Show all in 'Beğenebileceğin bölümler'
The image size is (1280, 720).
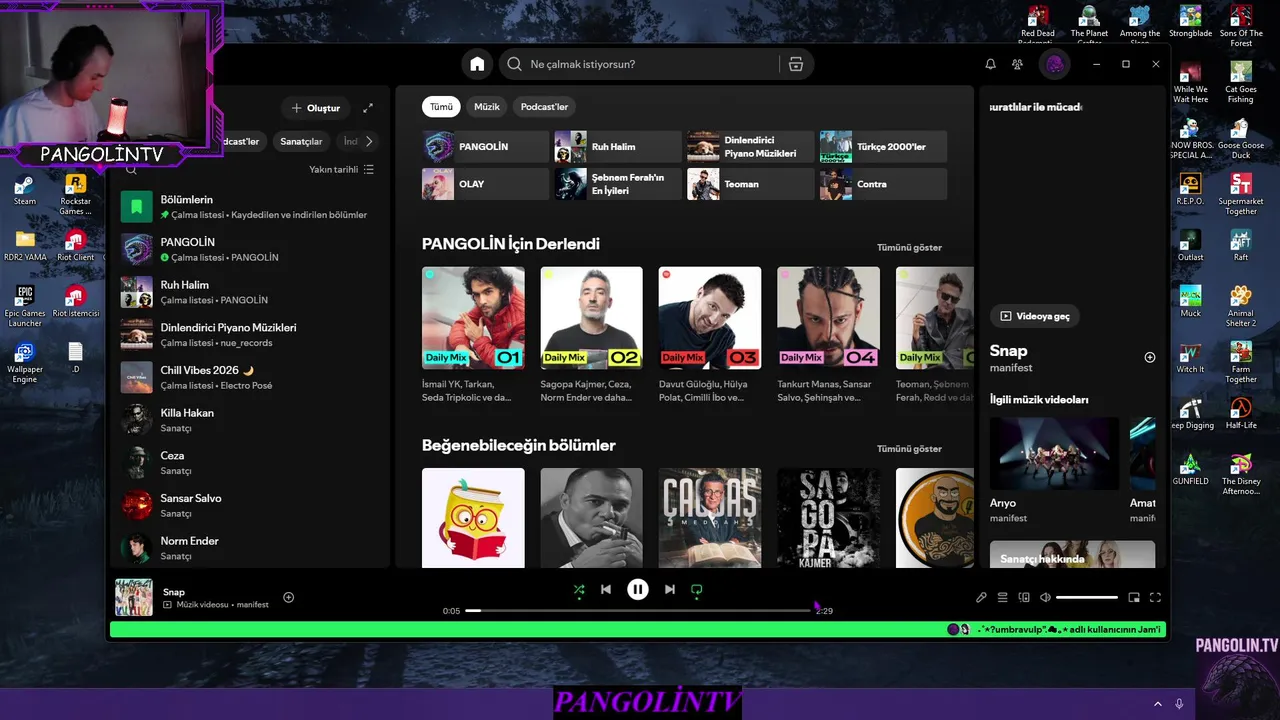[x=909, y=449]
